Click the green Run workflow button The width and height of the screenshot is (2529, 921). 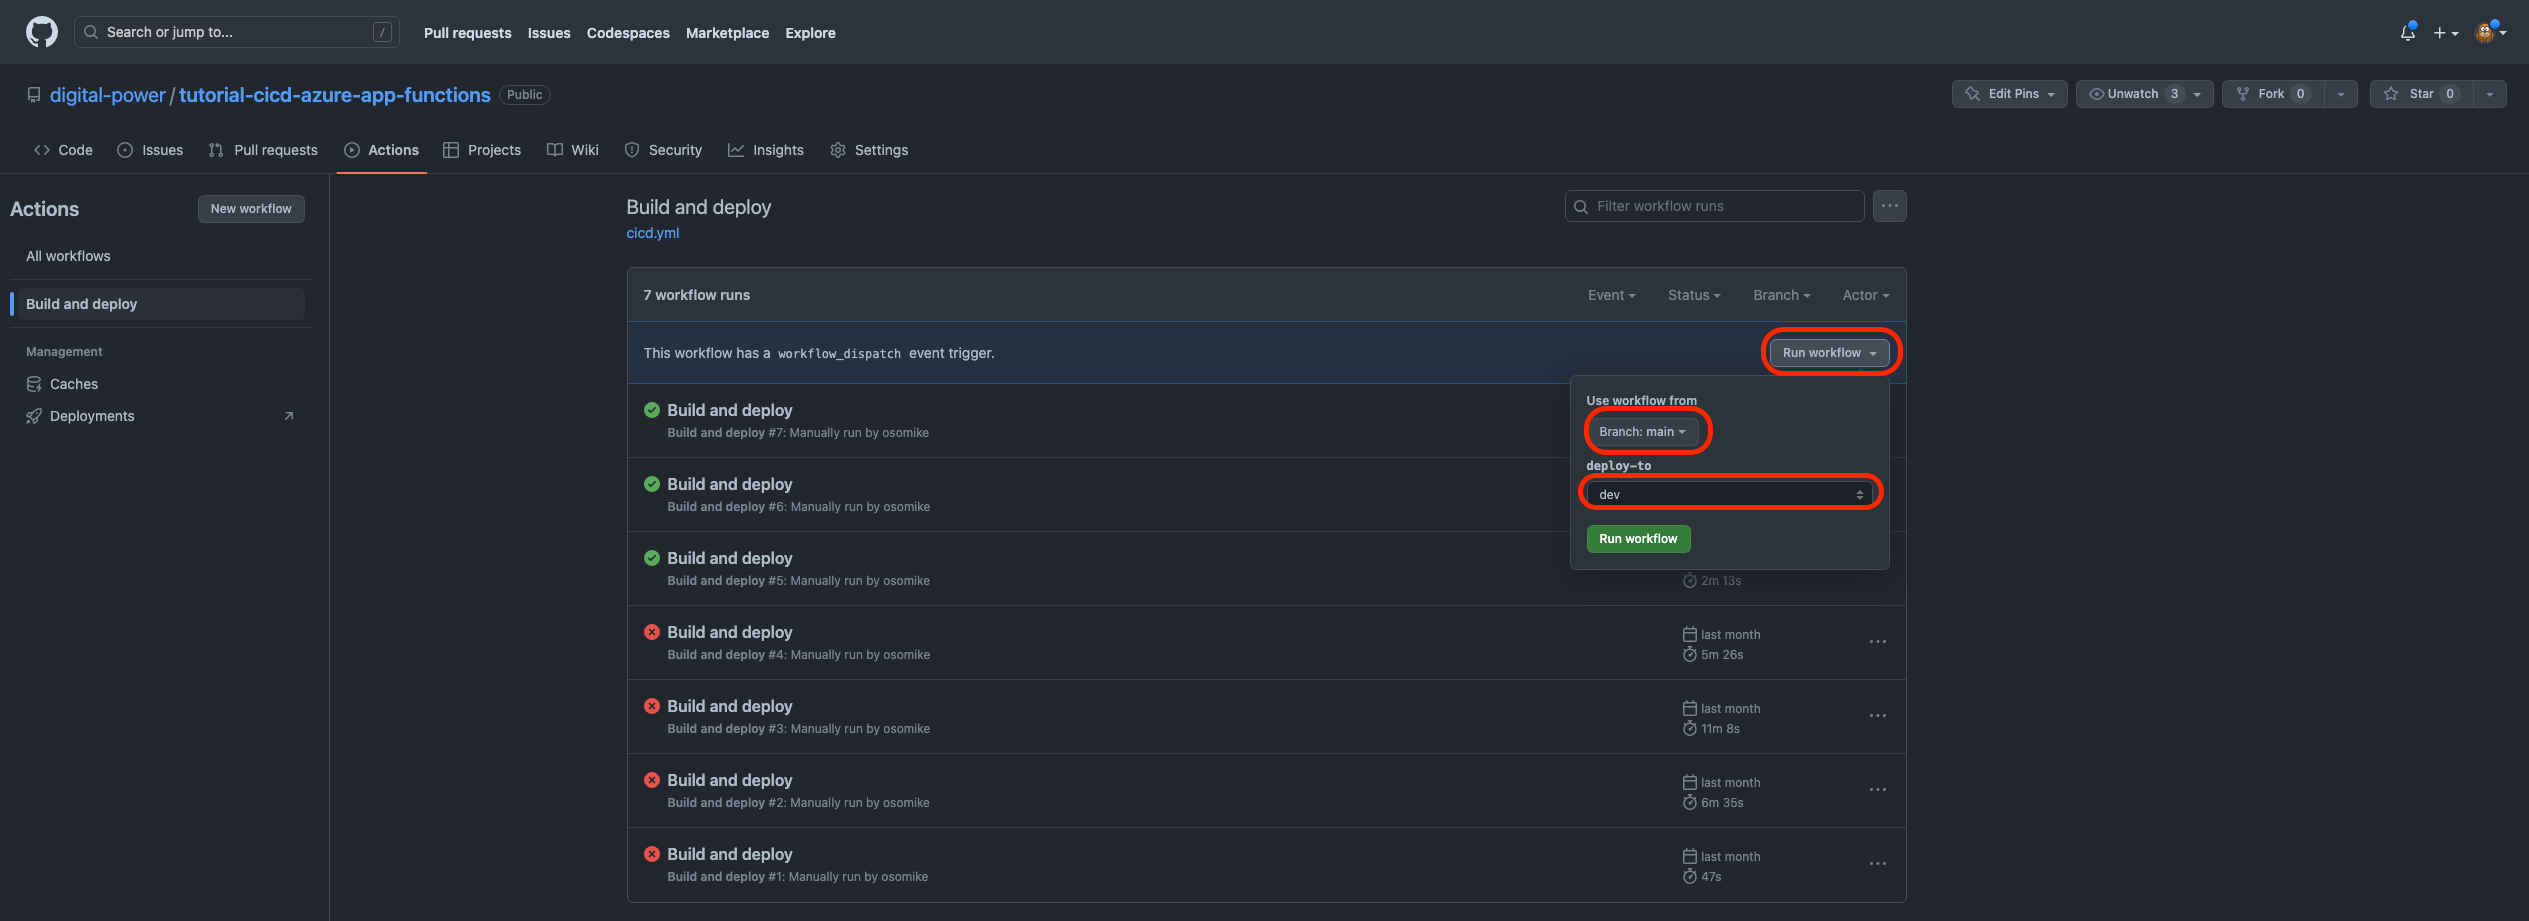1638,538
